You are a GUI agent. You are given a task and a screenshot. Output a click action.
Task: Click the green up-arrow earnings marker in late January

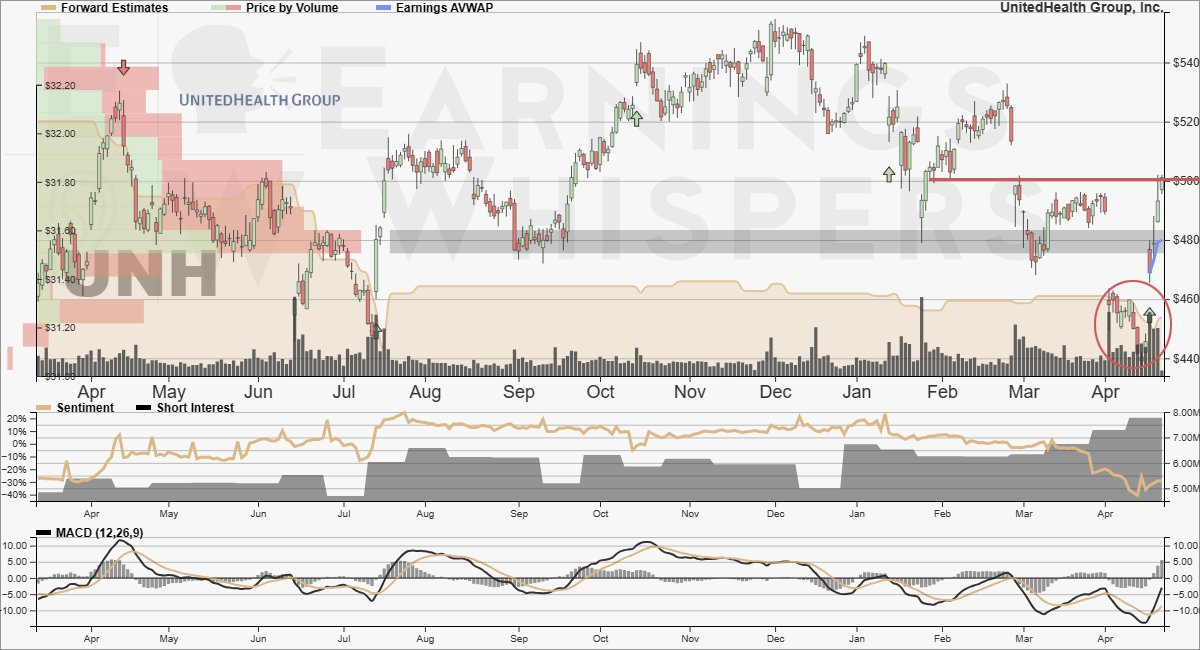tap(888, 175)
